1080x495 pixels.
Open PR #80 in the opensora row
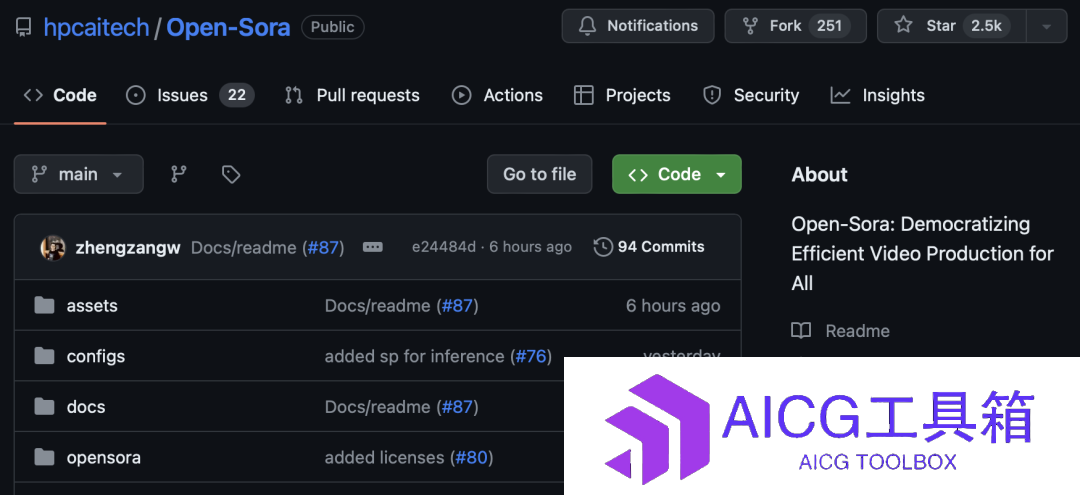point(472,458)
